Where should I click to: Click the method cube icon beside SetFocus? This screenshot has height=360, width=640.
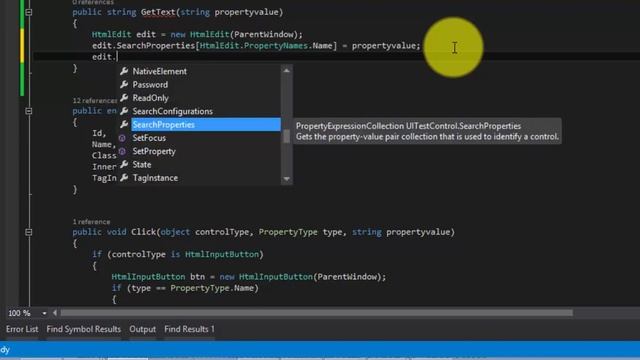[122, 138]
